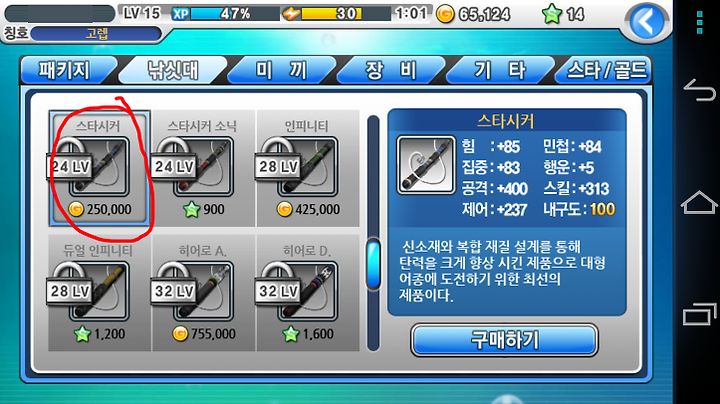
Task: Tap the Android home button
Action: click(699, 202)
